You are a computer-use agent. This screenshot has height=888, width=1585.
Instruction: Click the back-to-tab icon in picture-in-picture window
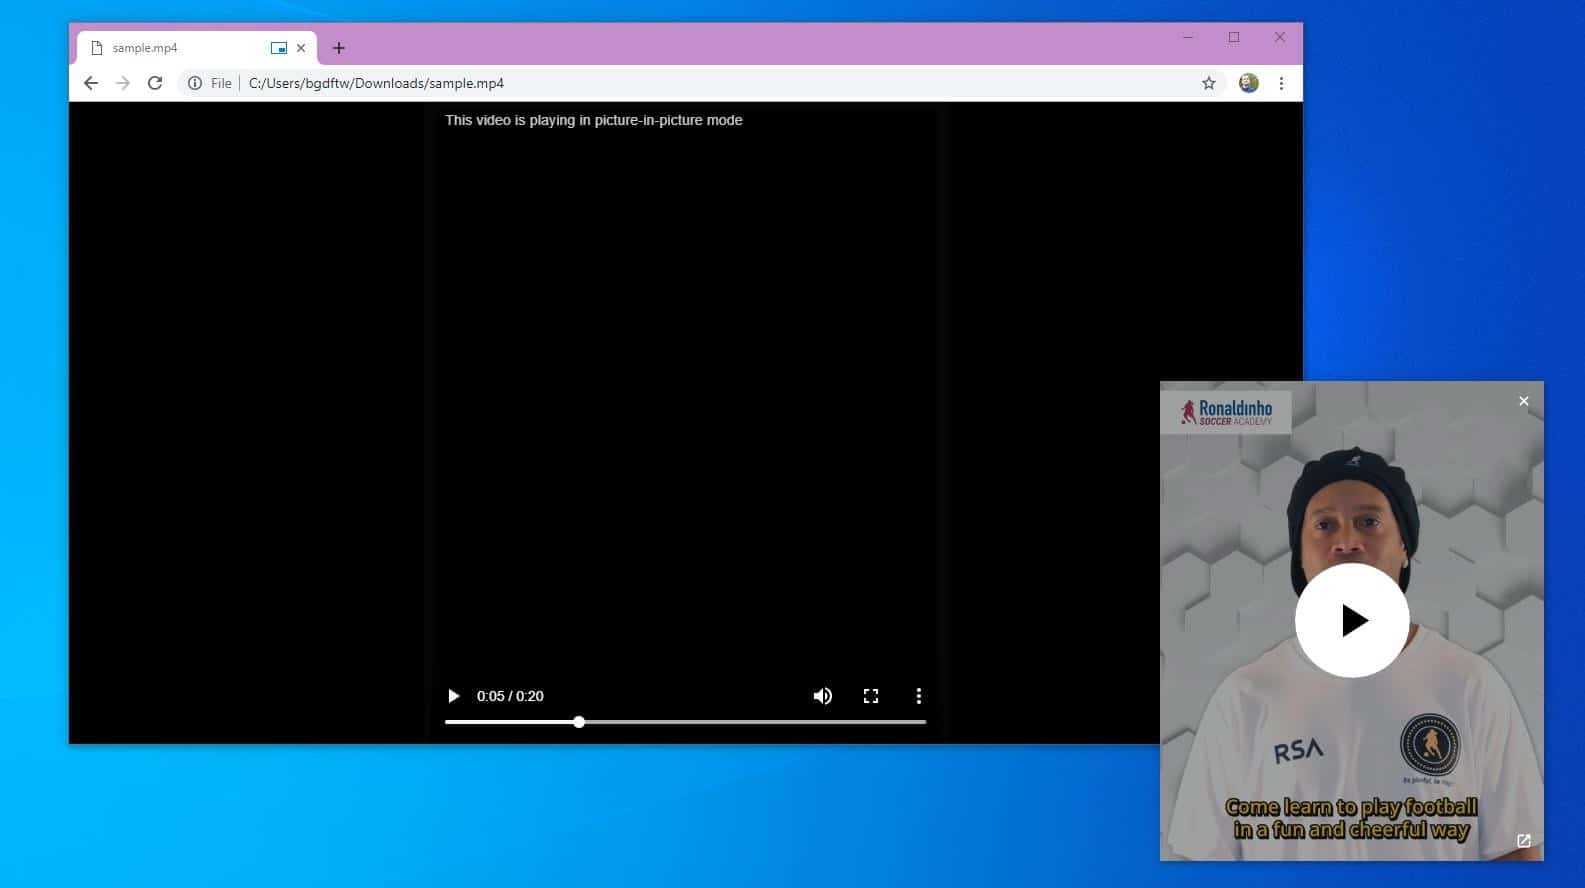tap(1524, 841)
